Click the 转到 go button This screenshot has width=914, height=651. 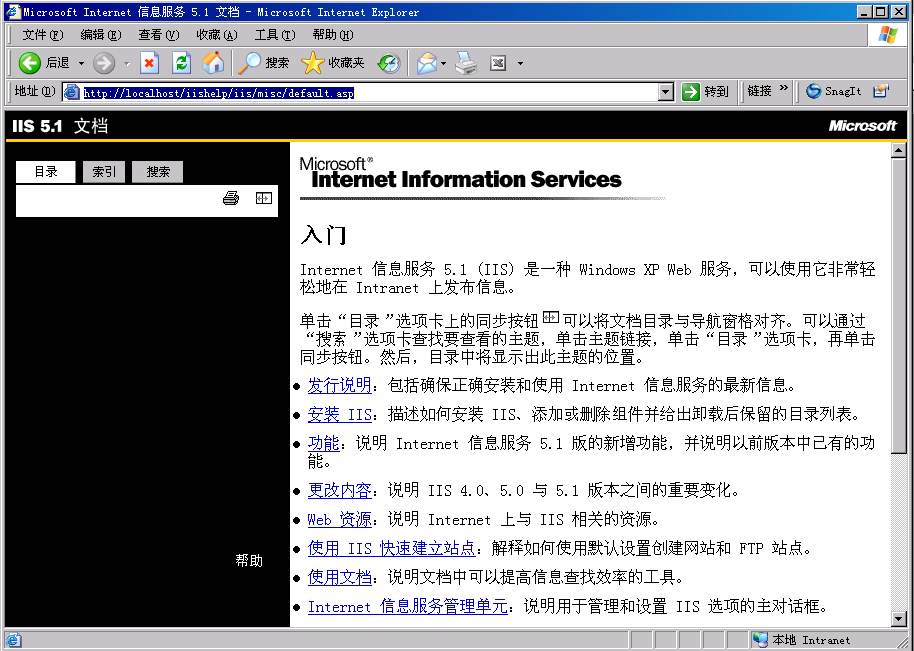705,92
